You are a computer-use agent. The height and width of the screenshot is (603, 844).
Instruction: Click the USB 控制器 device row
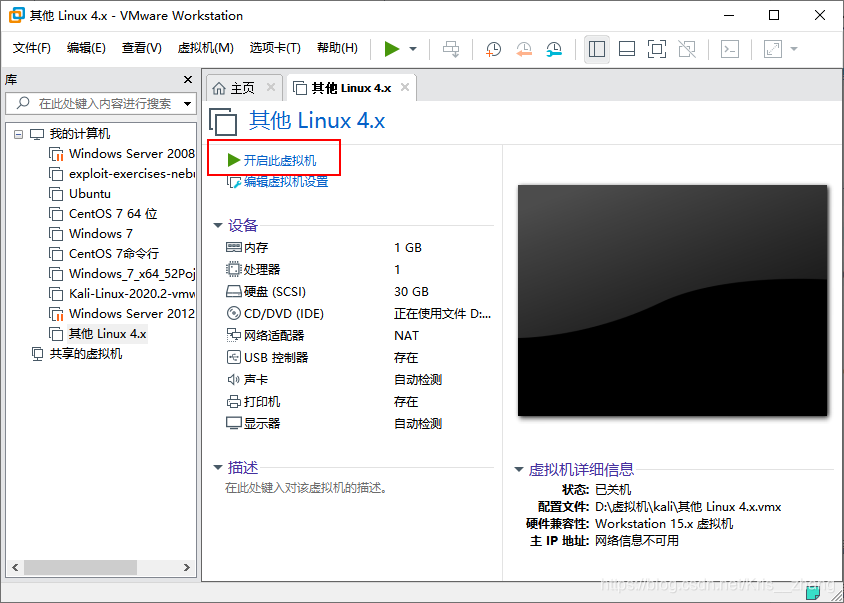coord(358,357)
